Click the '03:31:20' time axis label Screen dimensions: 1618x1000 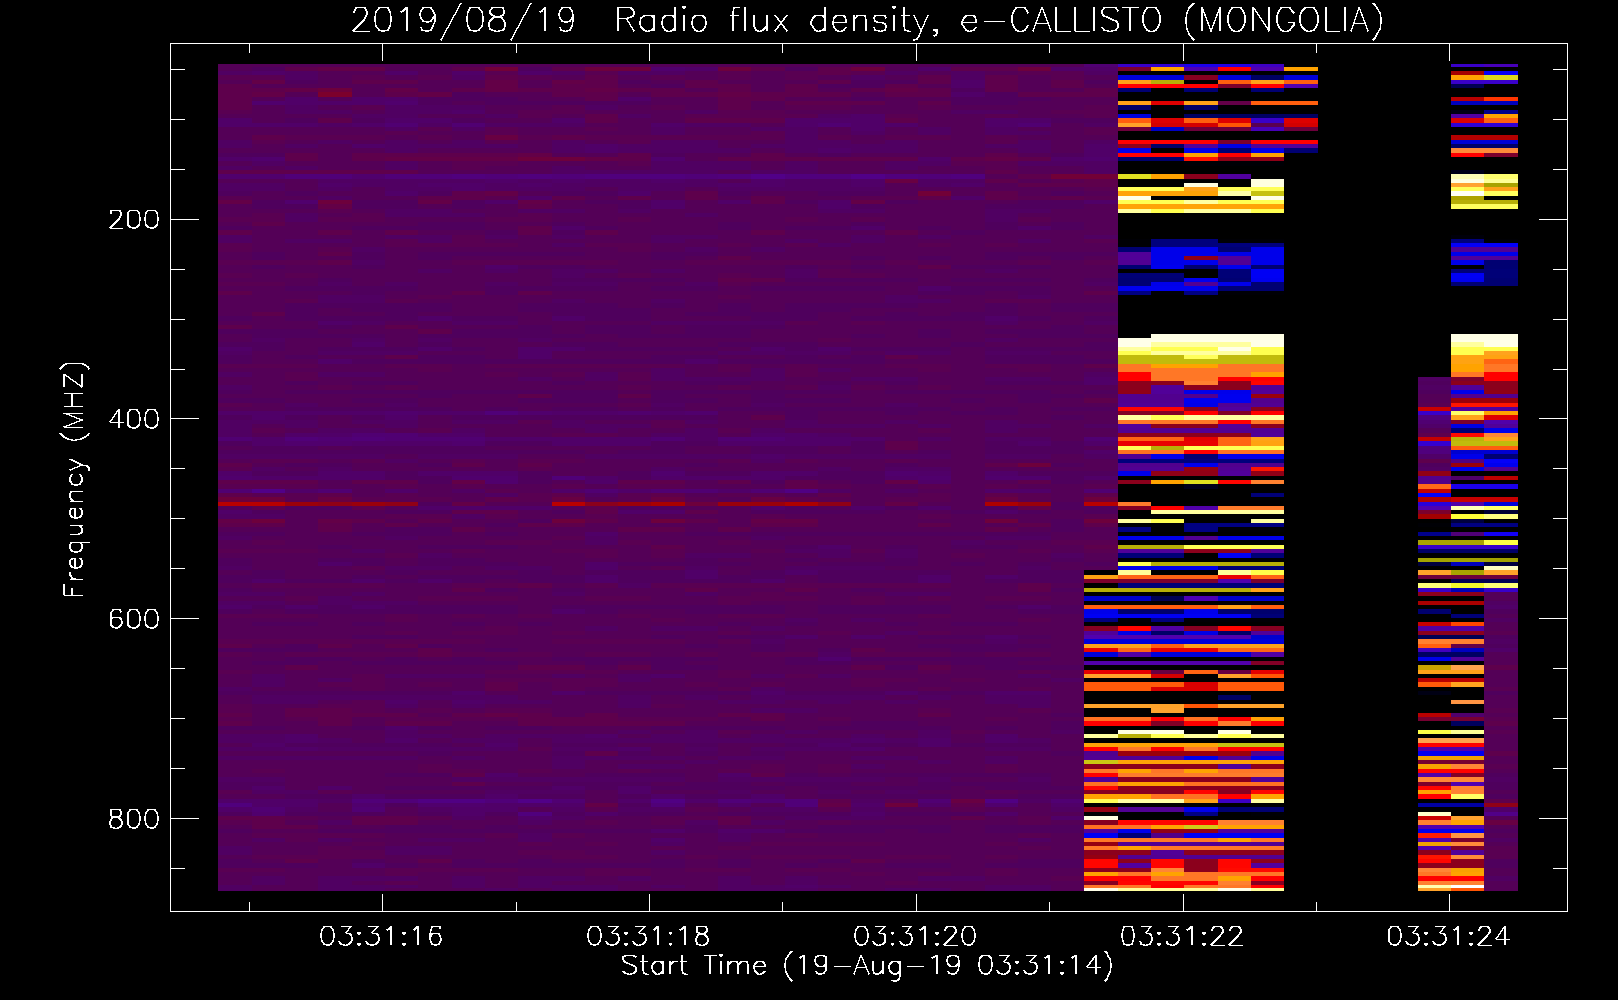pos(915,937)
